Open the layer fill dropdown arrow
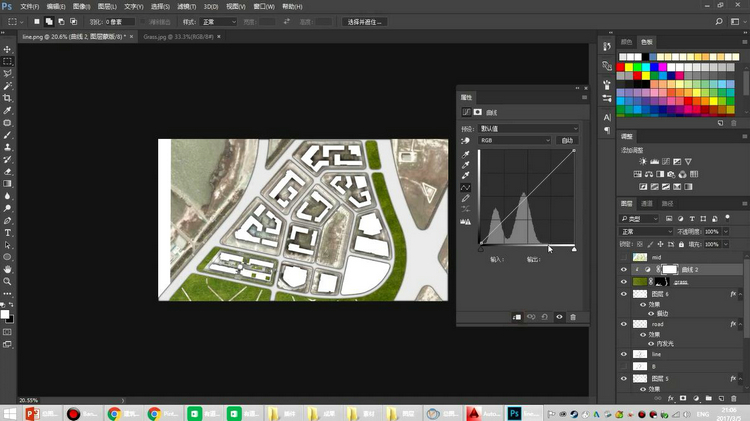This screenshot has height=421, width=750. pos(726,244)
